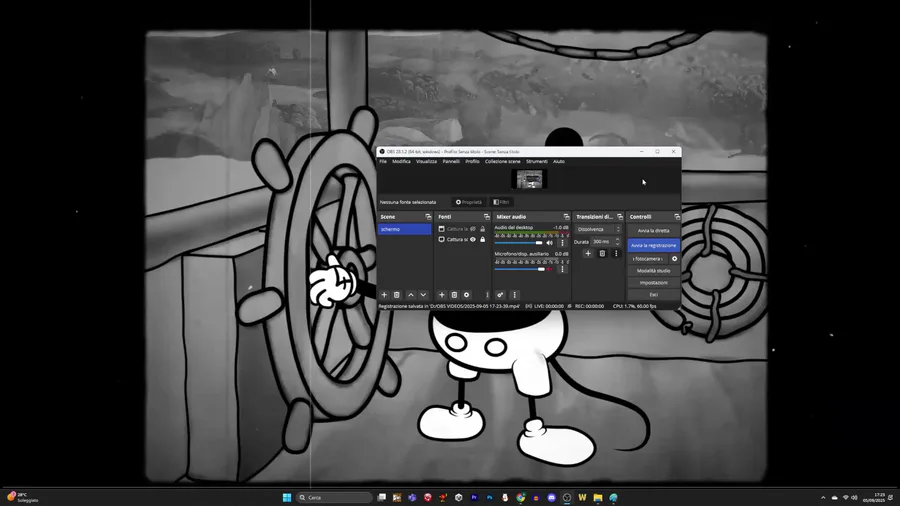900x506 pixels.
Task: Open the taskbar clock and date
Action: click(873, 497)
